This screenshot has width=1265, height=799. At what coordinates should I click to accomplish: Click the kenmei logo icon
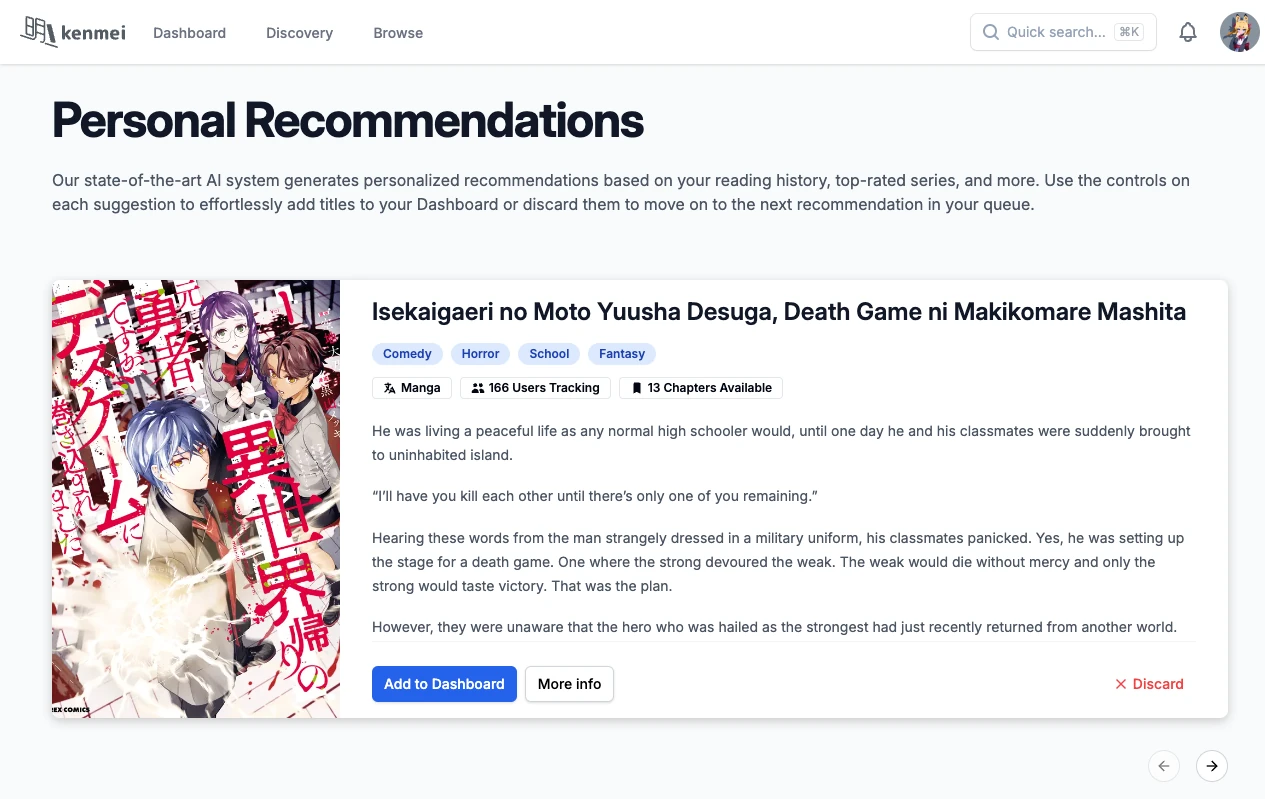tap(38, 32)
